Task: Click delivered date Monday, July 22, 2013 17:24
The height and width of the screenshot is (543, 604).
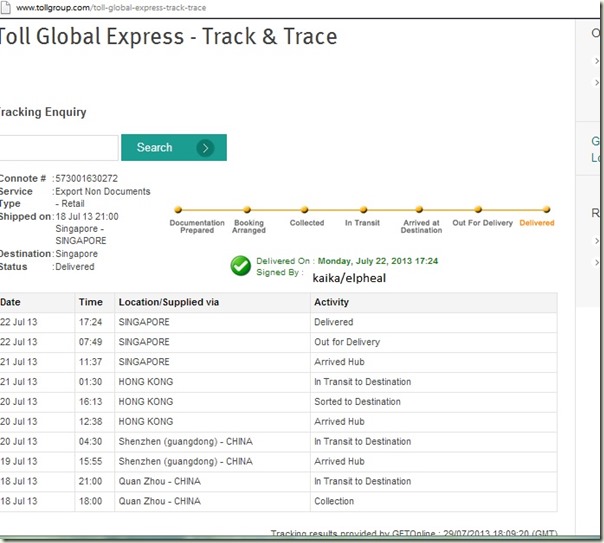Action: 378,261
